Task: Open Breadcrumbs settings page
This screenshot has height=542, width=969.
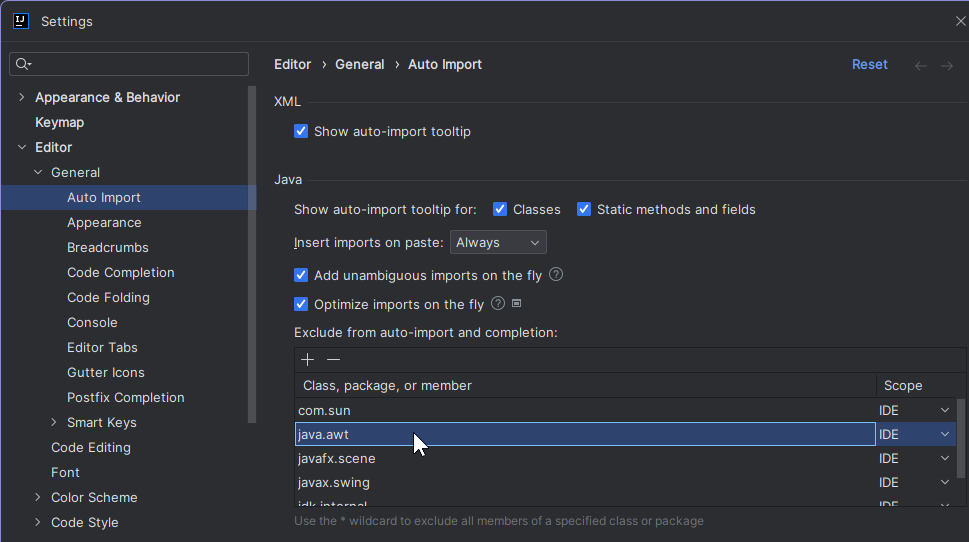Action: (x=108, y=247)
